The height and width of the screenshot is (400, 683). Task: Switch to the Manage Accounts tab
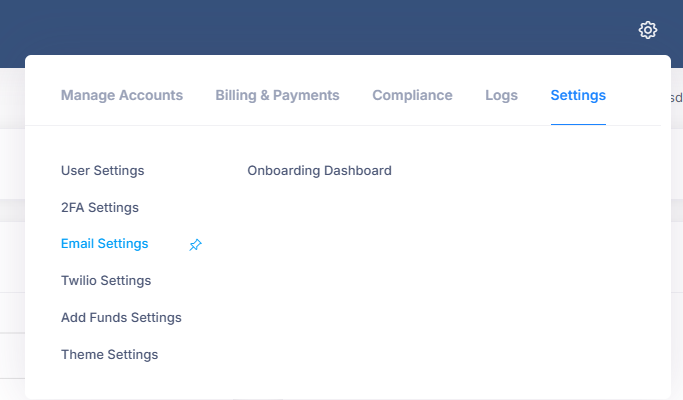click(x=122, y=96)
